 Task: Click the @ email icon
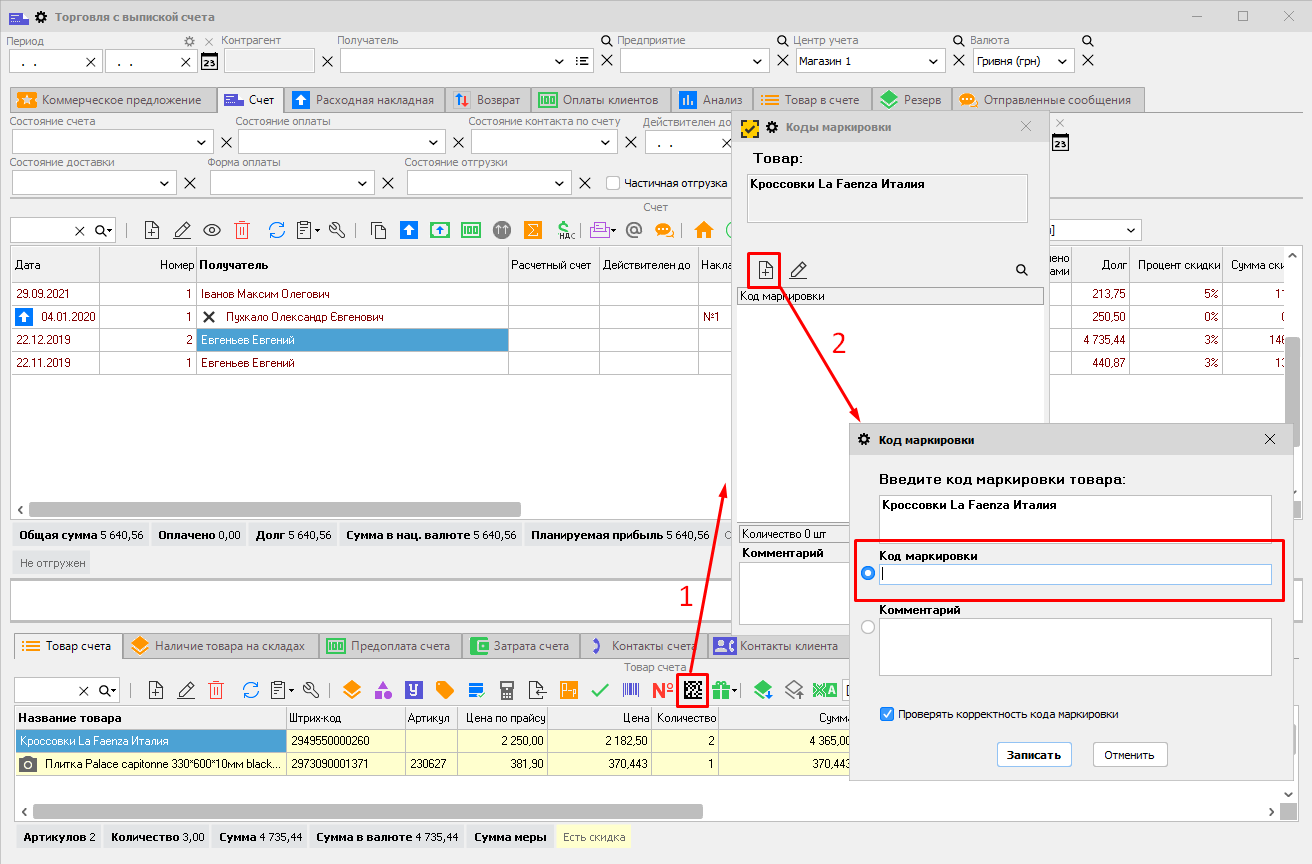click(633, 230)
